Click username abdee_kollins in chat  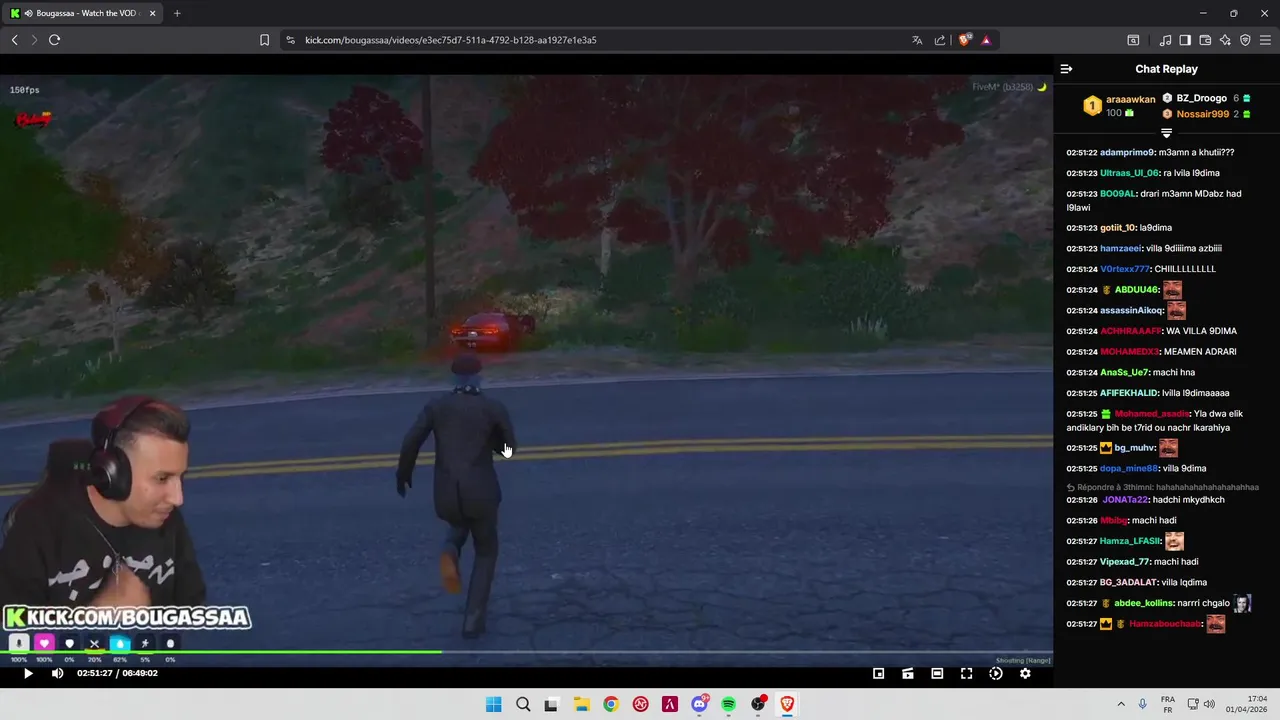coord(1143,603)
